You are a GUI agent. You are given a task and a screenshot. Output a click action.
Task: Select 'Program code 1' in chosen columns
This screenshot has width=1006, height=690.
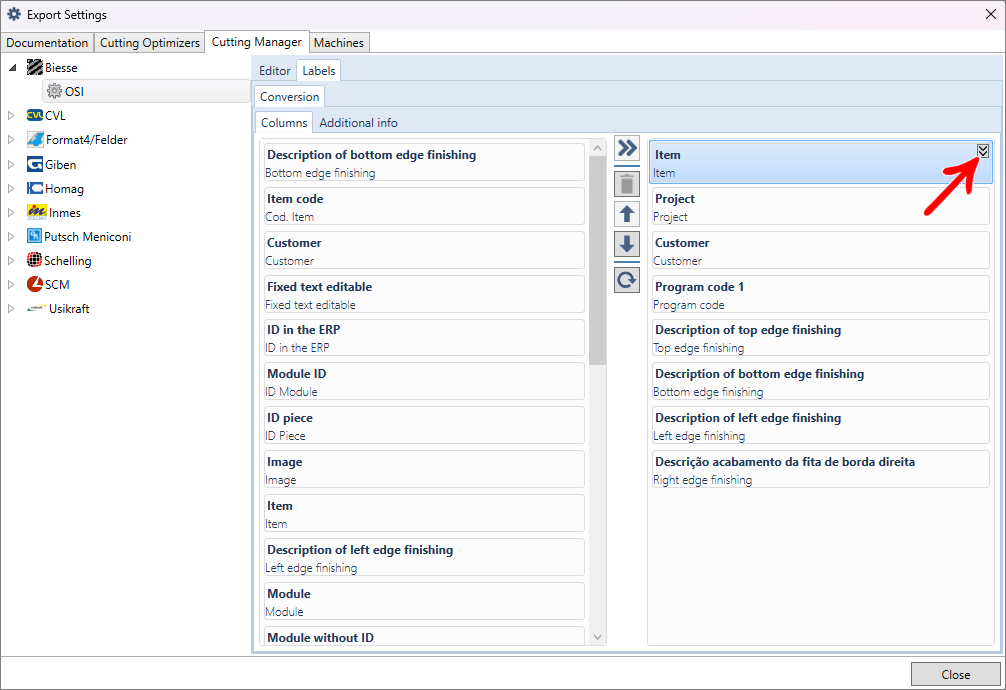coord(821,295)
